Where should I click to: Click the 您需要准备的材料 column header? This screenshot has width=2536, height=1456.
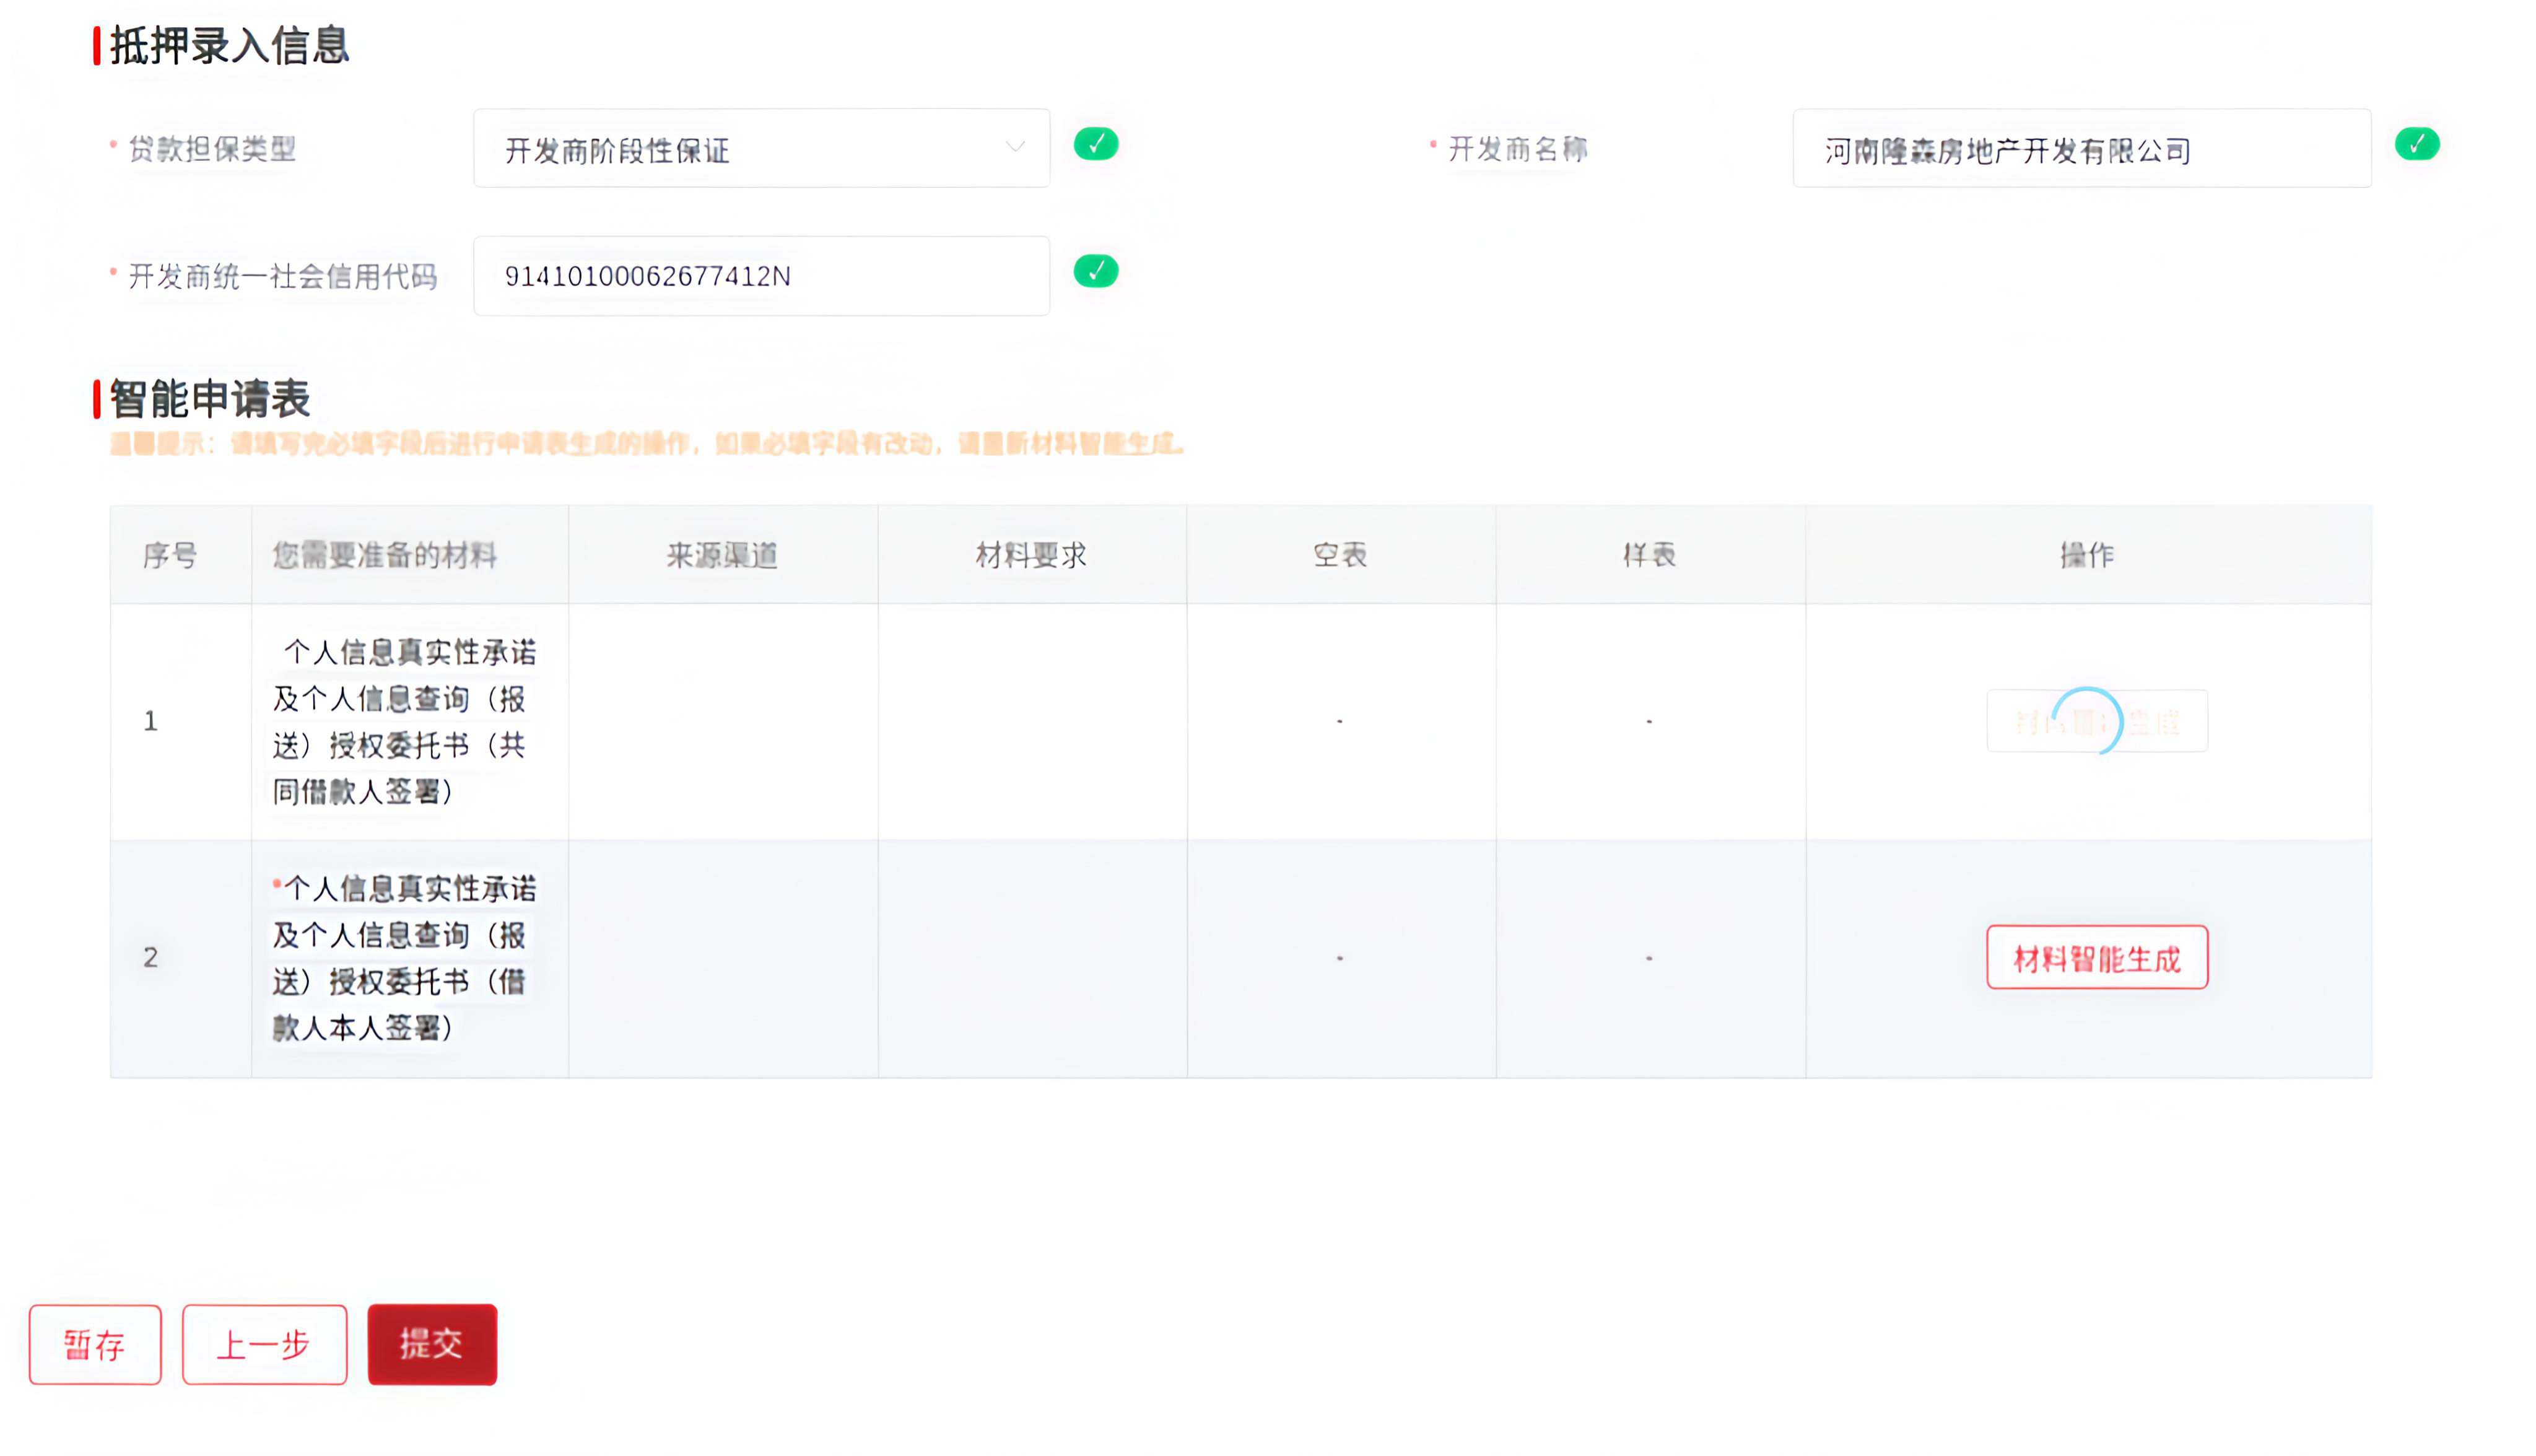tap(385, 555)
